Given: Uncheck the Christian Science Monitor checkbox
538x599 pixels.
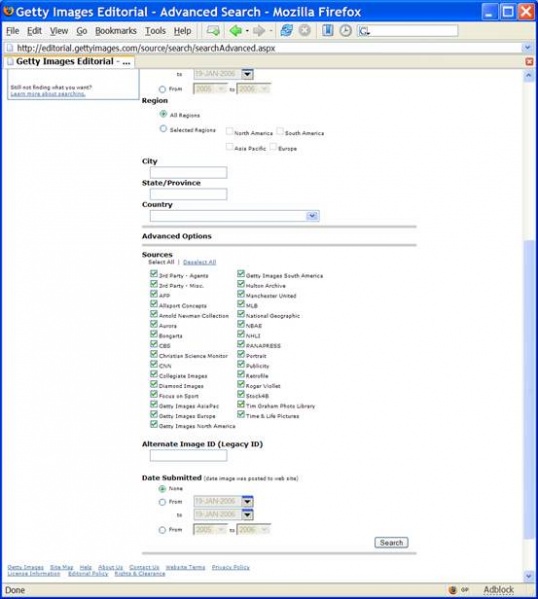Looking at the screenshot, I should pyautogui.click(x=154, y=354).
